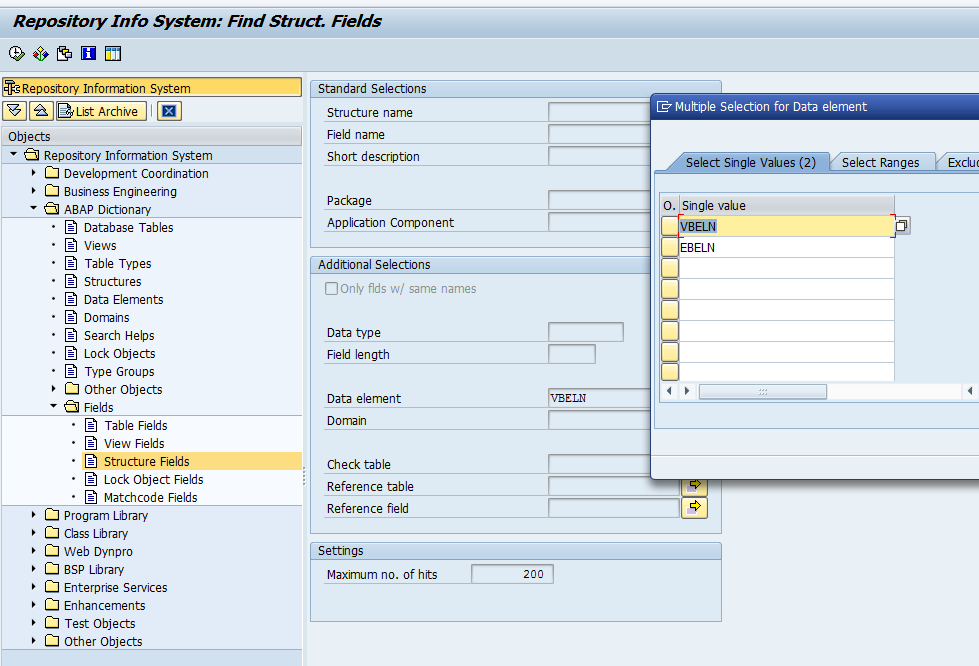Select Table Types tree item
Viewport: 979px width, 666px height.
(x=117, y=263)
